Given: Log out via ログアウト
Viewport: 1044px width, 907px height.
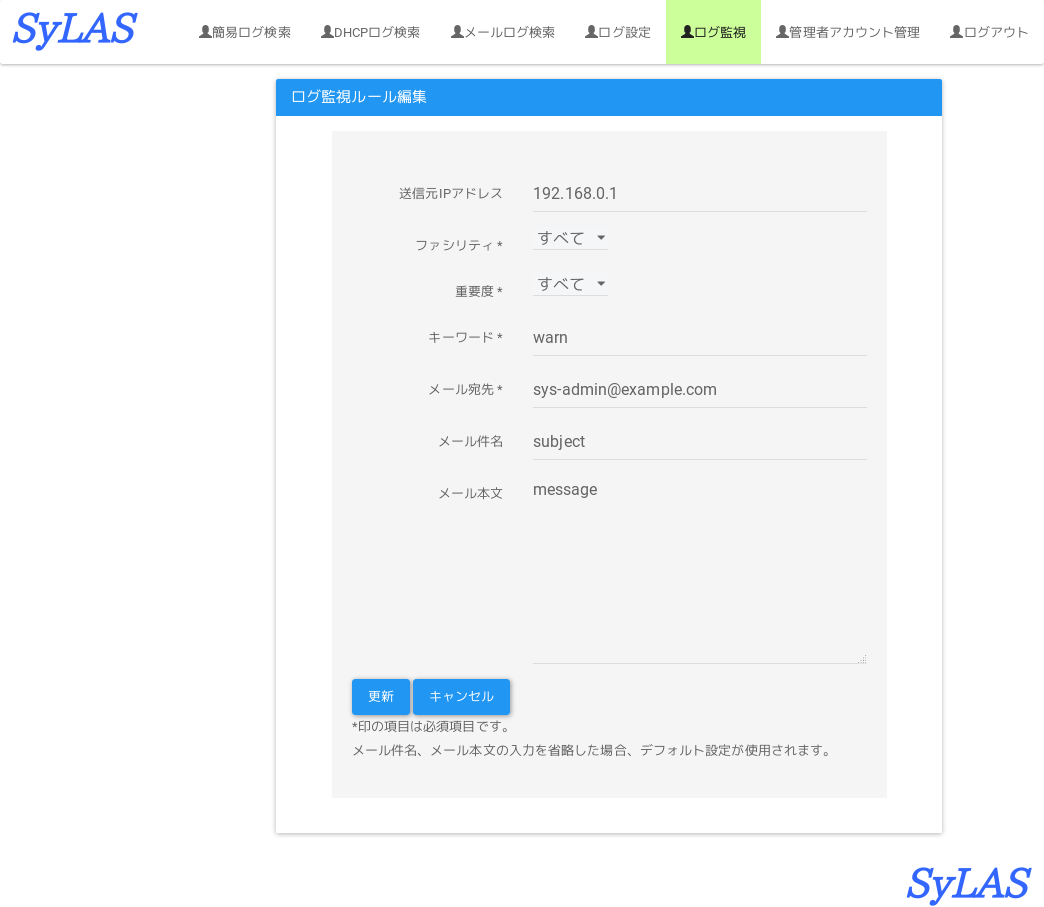Looking at the screenshot, I should click(989, 32).
